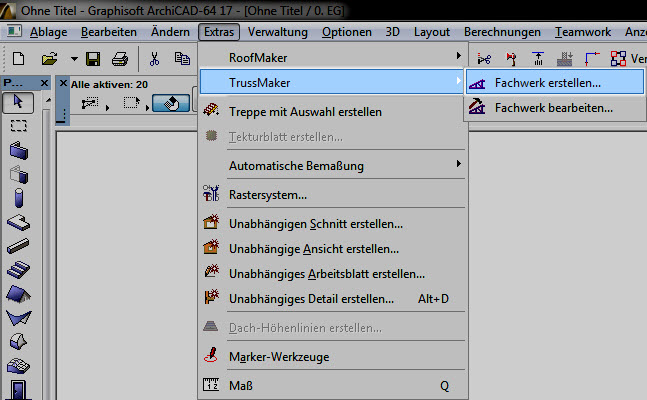Click the Copy icon
The width and height of the screenshot is (647, 400).
pyautogui.click(x=182, y=59)
